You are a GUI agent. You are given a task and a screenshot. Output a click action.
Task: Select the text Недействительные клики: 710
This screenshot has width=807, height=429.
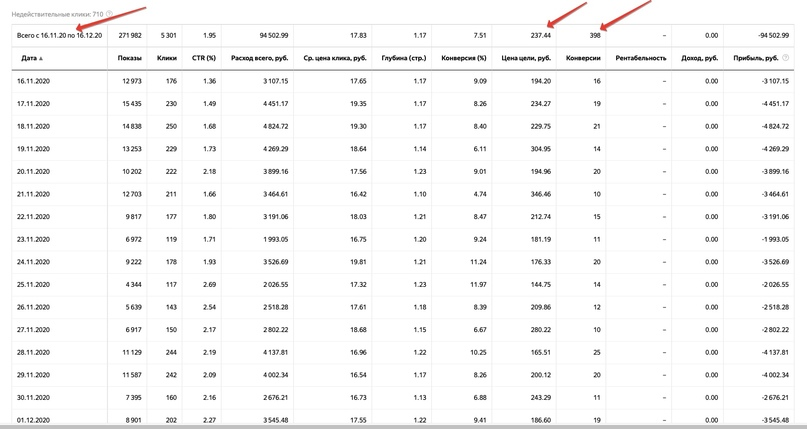[x=57, y=14]
